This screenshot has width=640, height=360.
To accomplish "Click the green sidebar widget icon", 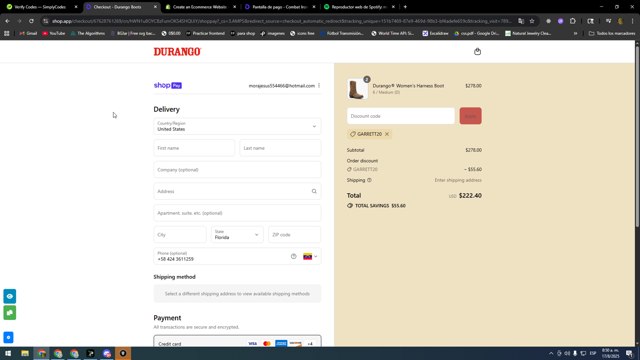I will 10,313.
